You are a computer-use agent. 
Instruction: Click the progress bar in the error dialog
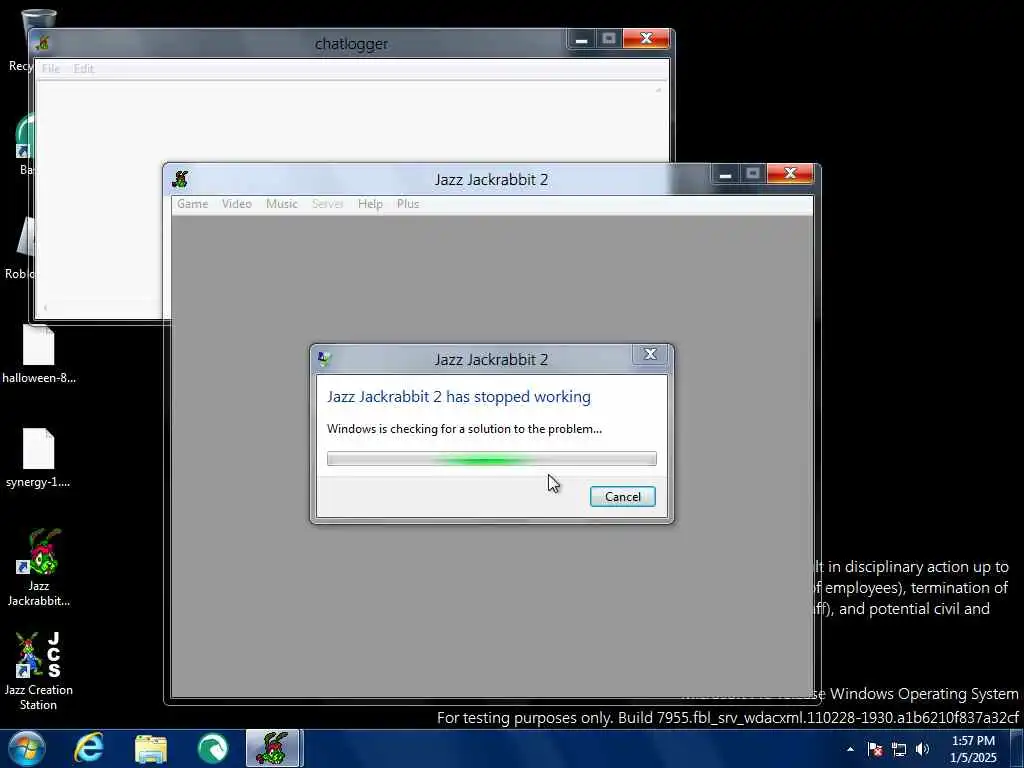coord(492,458)
